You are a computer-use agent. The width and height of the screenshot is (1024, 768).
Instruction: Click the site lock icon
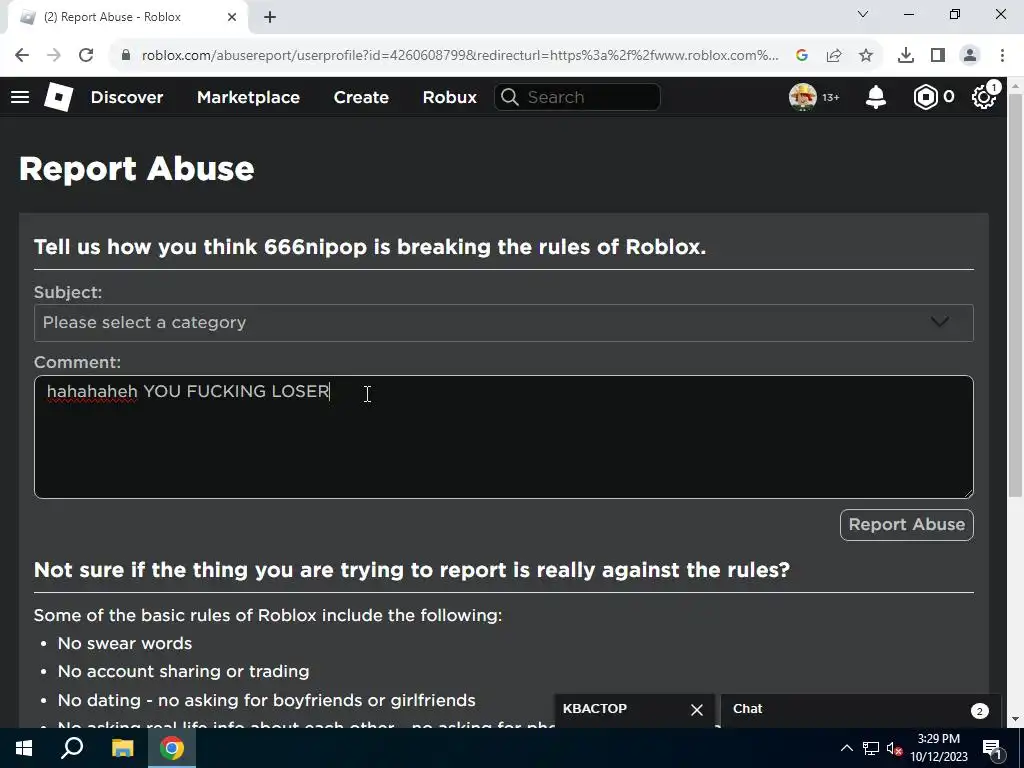coord(126,56)
